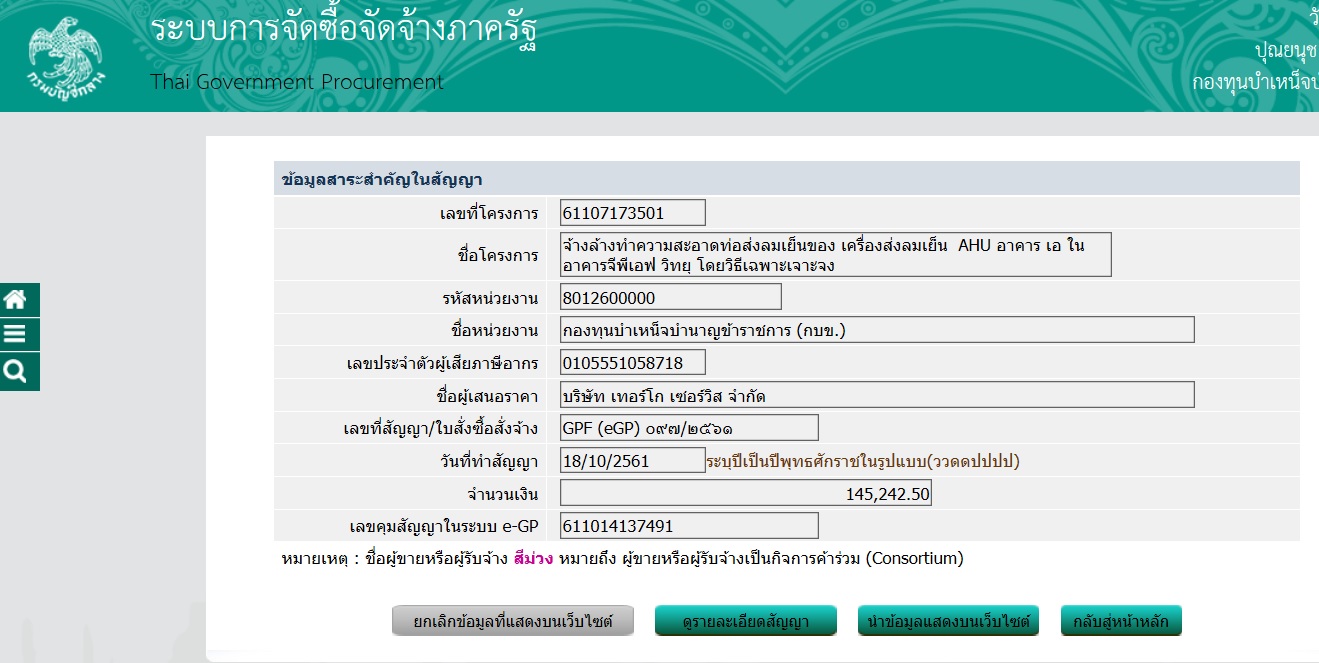Click the home icon in left sidebar

click(x=16, y=299)
